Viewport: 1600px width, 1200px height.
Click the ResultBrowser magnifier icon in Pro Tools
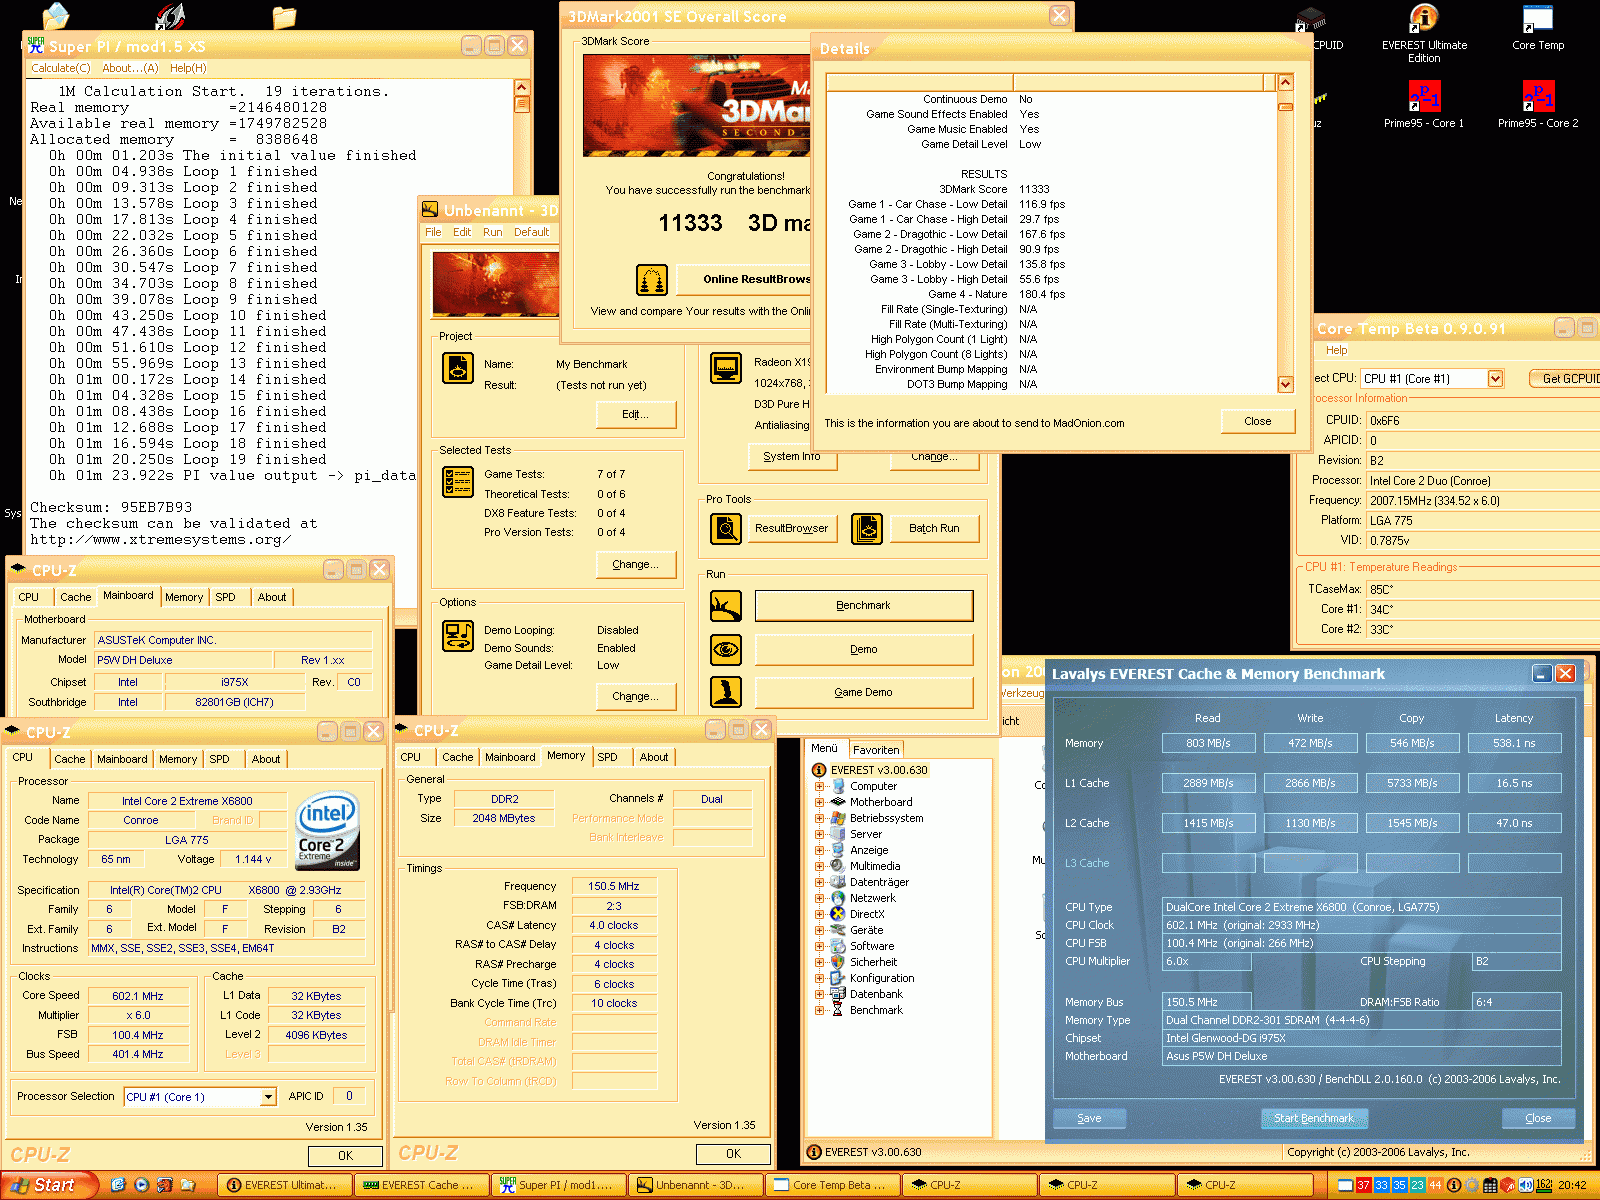(726, 528)
